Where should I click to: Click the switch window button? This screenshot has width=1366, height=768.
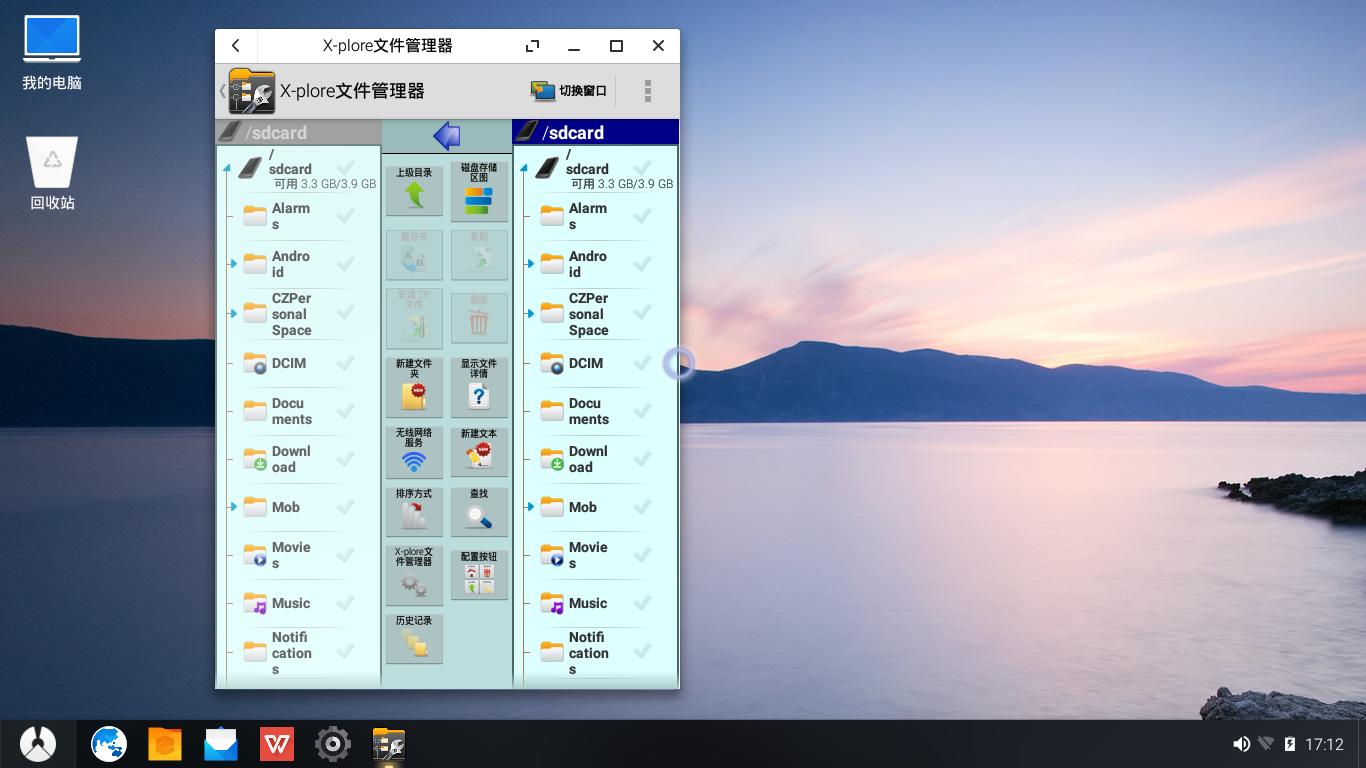[566, 90]
